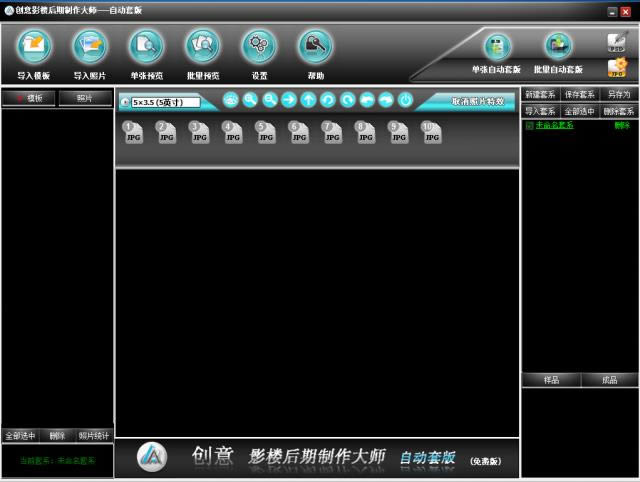Click 取消照片特效 cancel photo effects
This screenshot has width=640, height=482.
click(478, 101)
